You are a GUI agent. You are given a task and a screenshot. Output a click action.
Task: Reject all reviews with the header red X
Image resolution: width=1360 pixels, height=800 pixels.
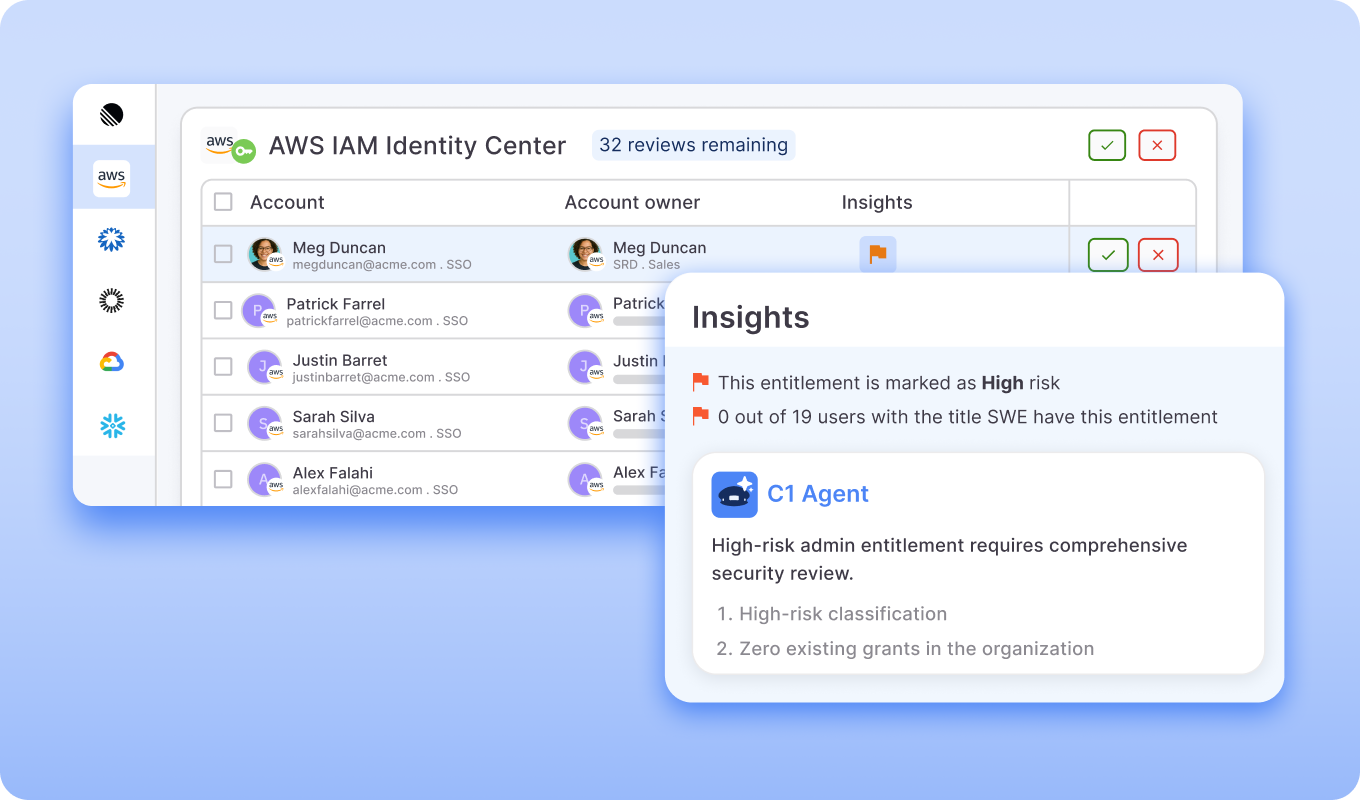[x=1157, y=145]
